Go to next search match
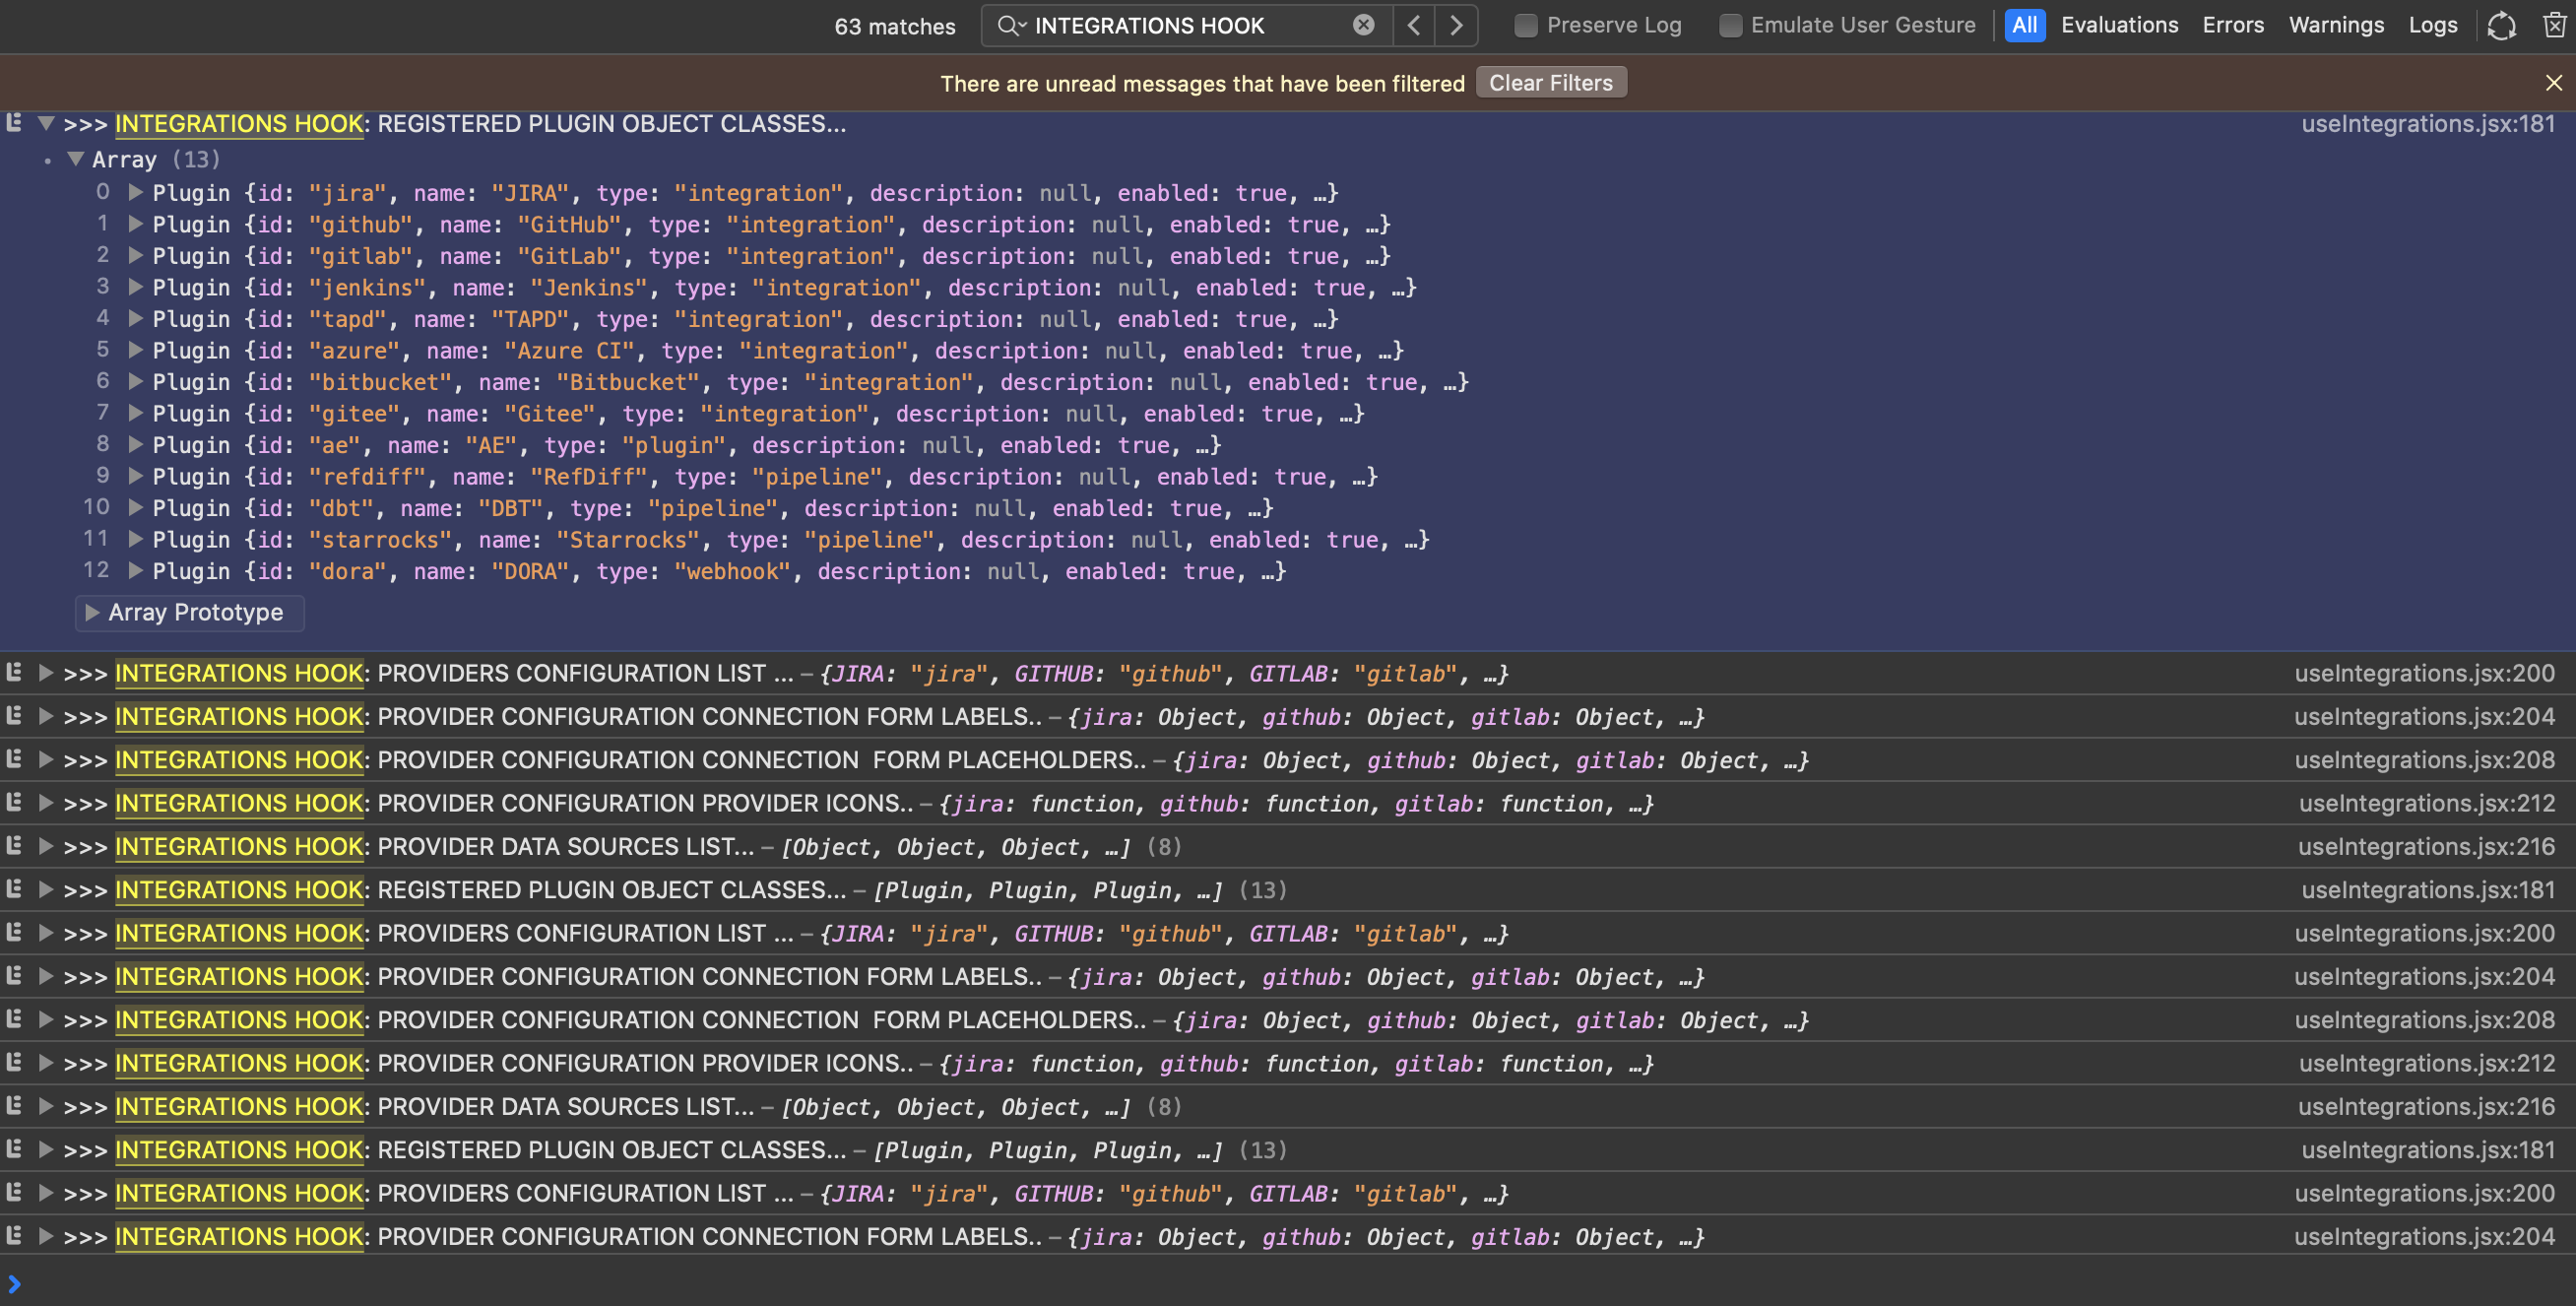The height and width of the screenshot is (1306, 2576). coord(1456,25)
